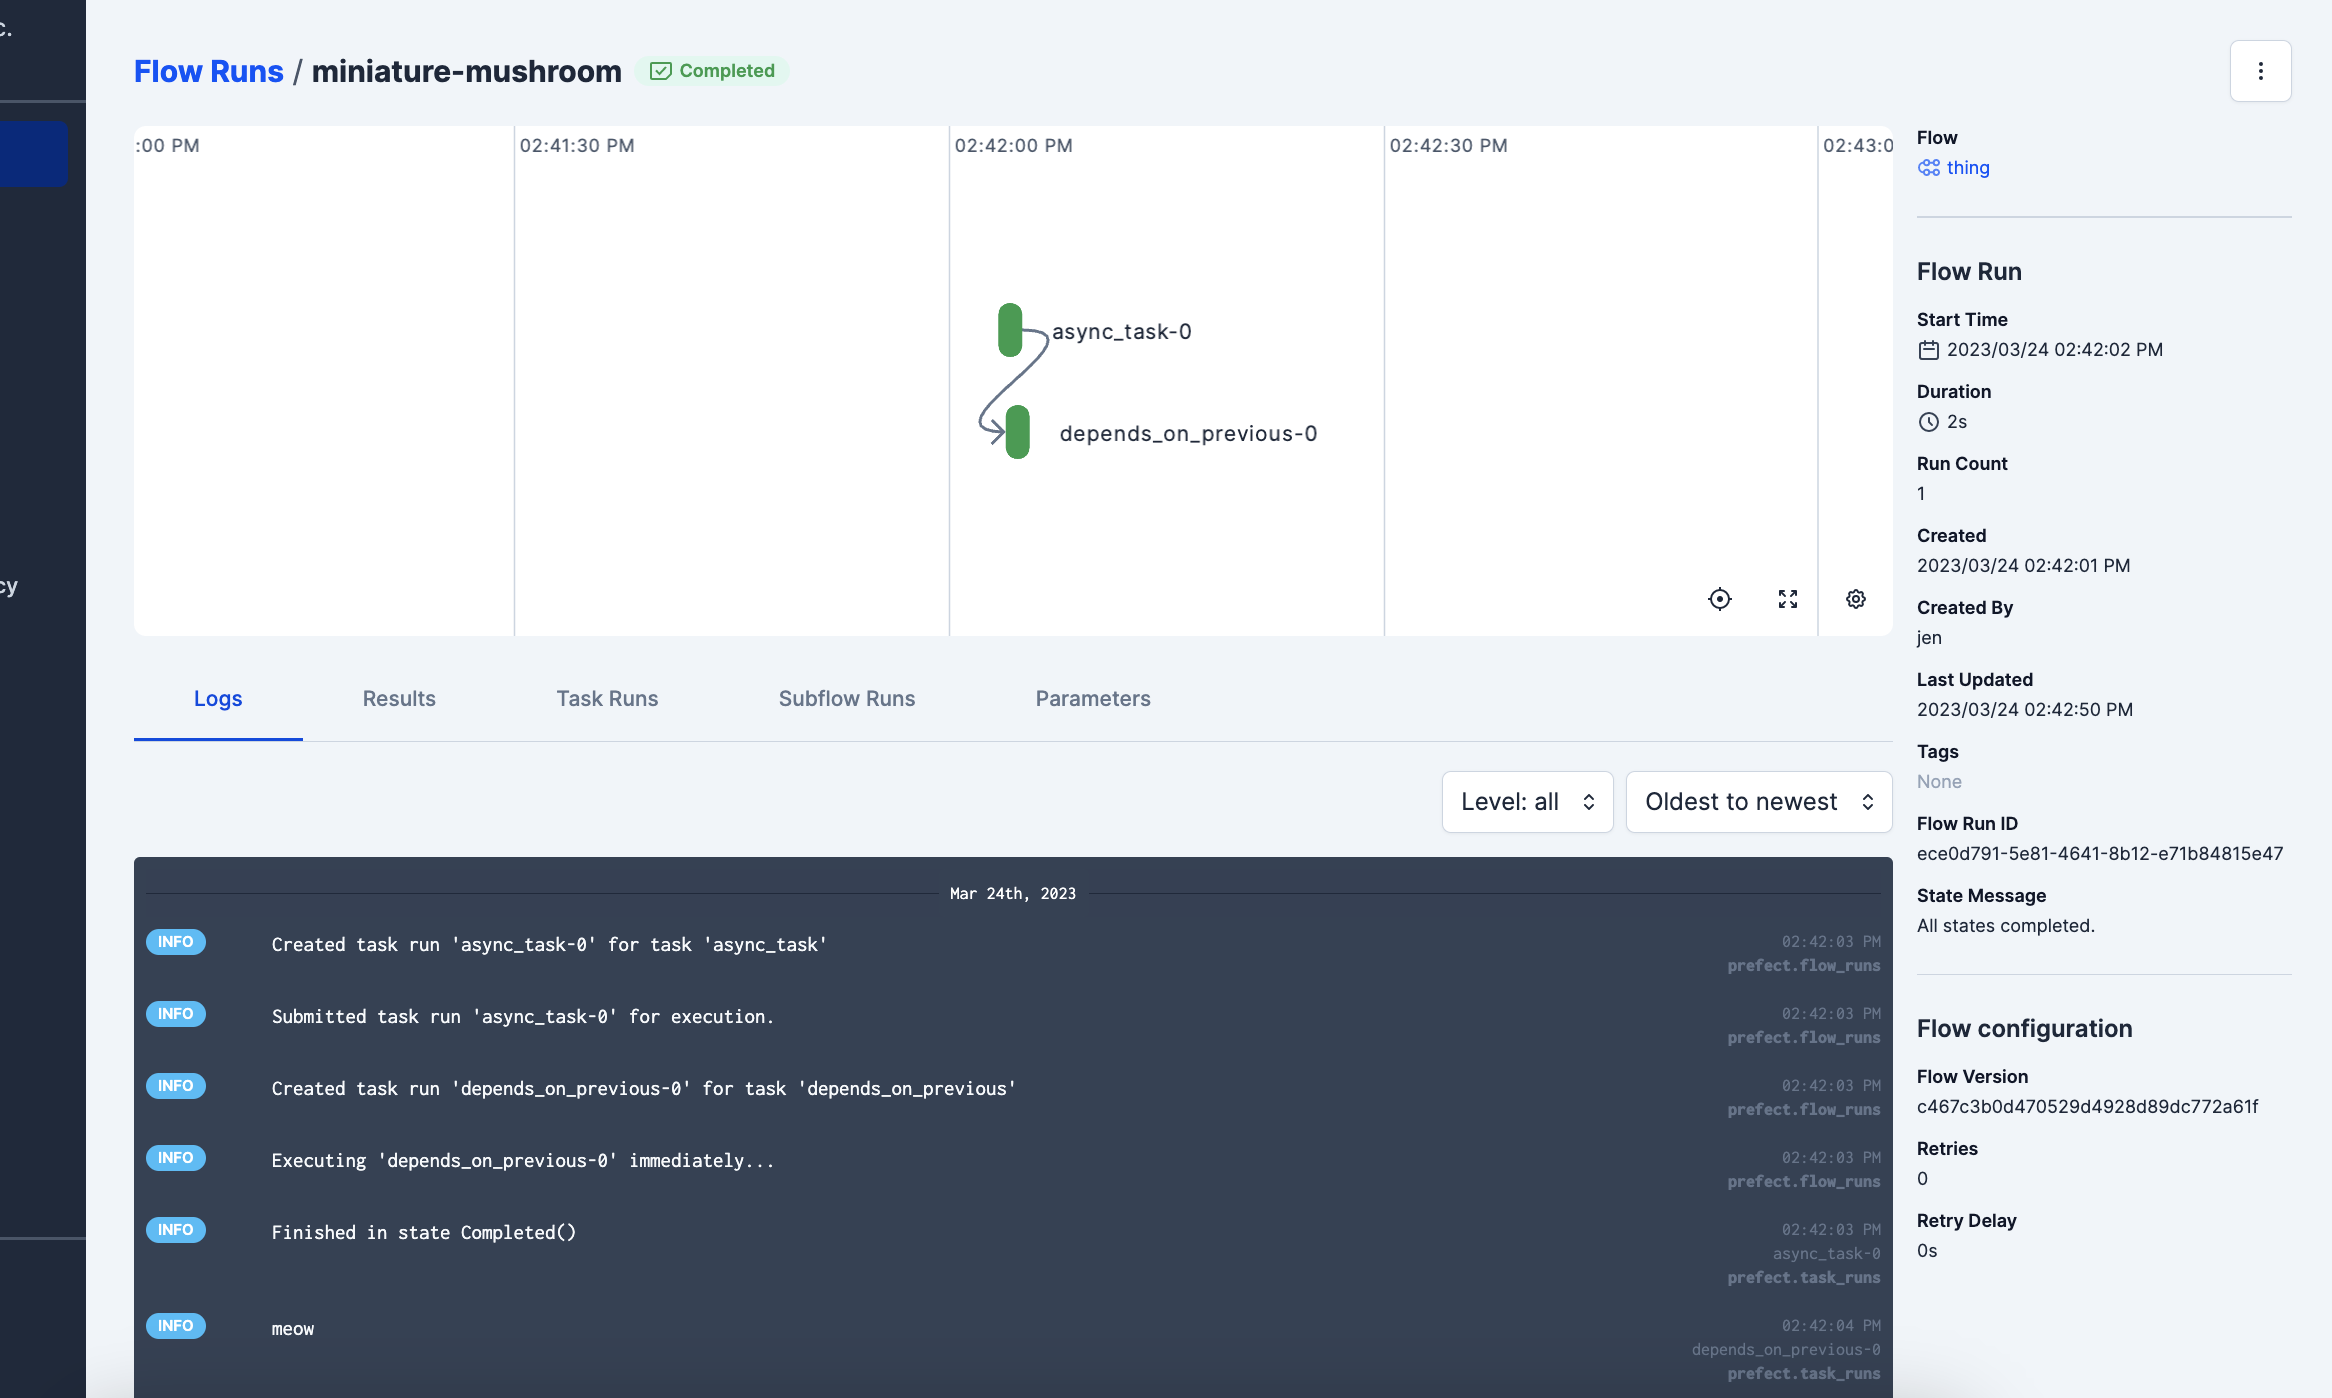2332x1398 pixels.
Task: Click the fullscreen expand icon on the timeline
Action: tap(1788, 599)
